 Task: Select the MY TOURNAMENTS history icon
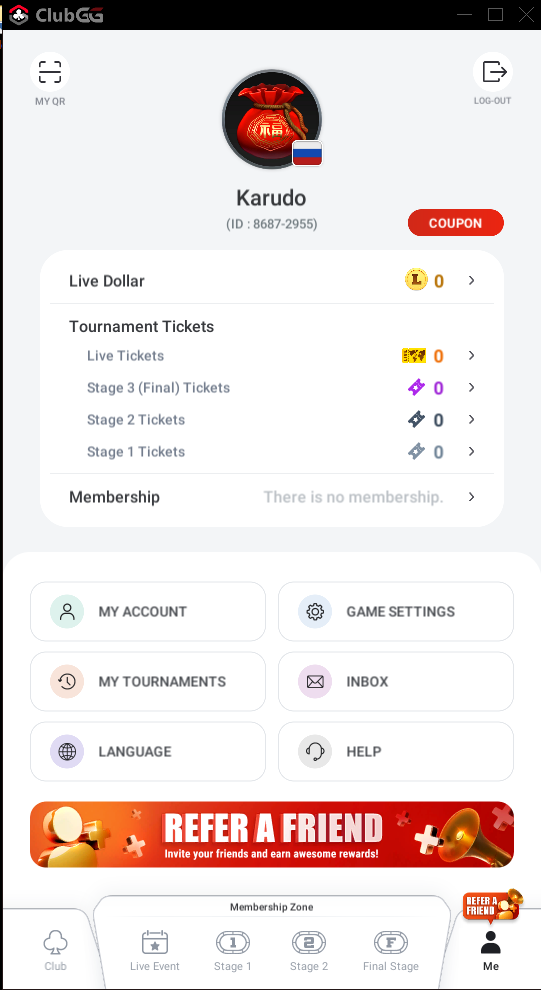(67, 681)
